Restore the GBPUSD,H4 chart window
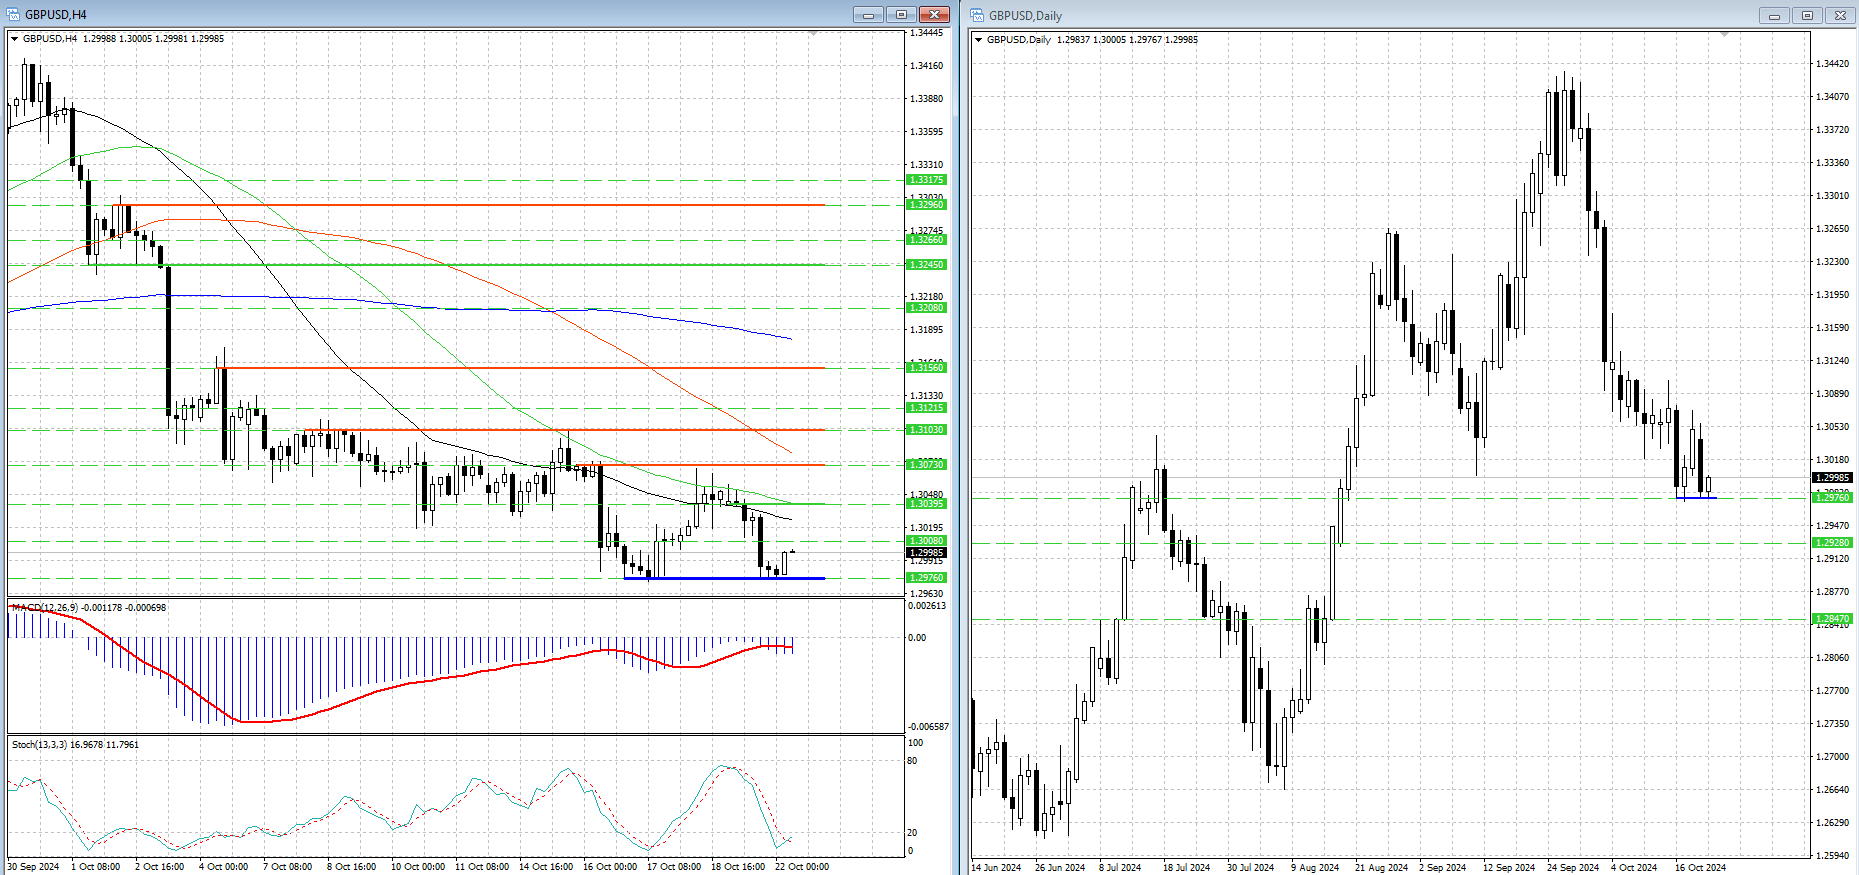This screenshot has width=1859, height=875. click(x=901, y=15)
